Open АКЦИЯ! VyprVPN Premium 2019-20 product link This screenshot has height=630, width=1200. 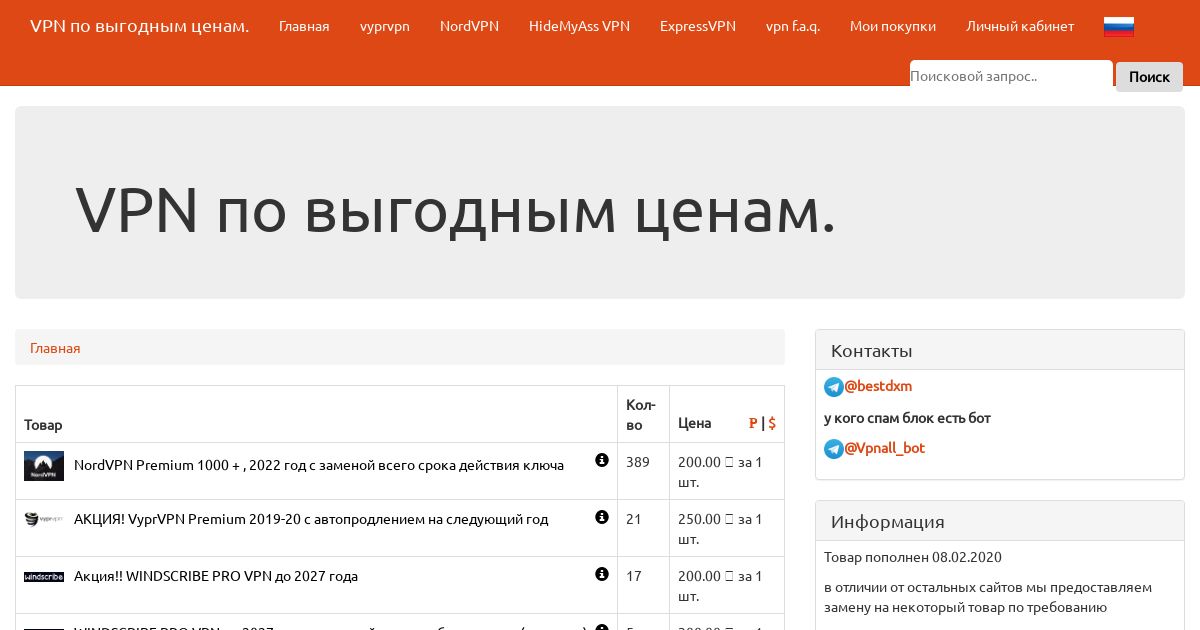pyautogui.click(x=311, y=519)
